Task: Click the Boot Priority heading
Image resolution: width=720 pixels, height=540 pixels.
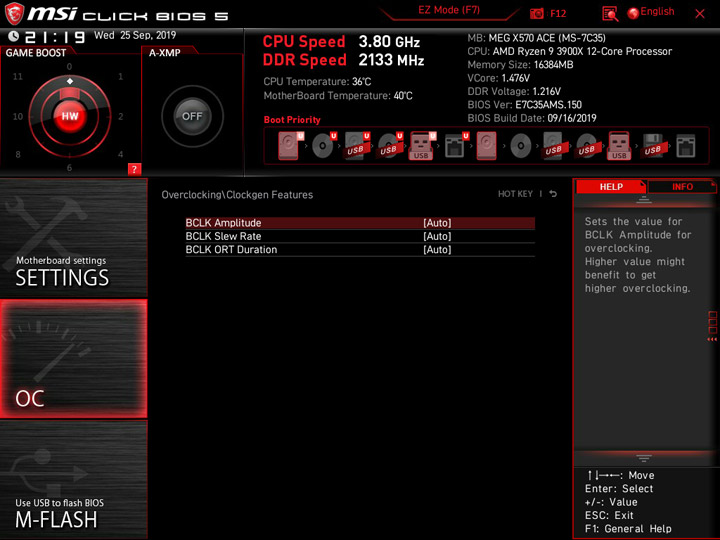Action: [292, 120]
